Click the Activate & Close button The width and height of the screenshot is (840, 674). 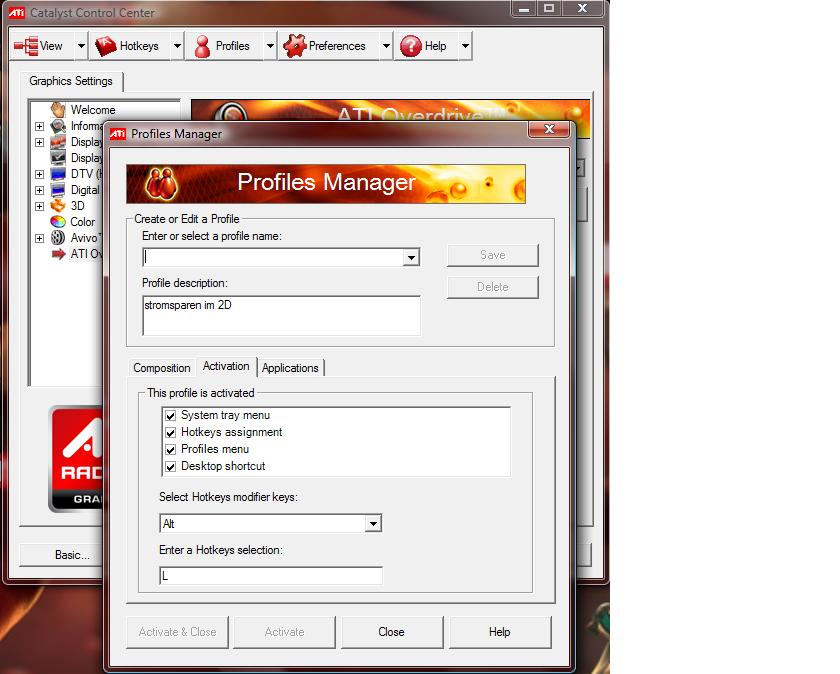point(177,632)
